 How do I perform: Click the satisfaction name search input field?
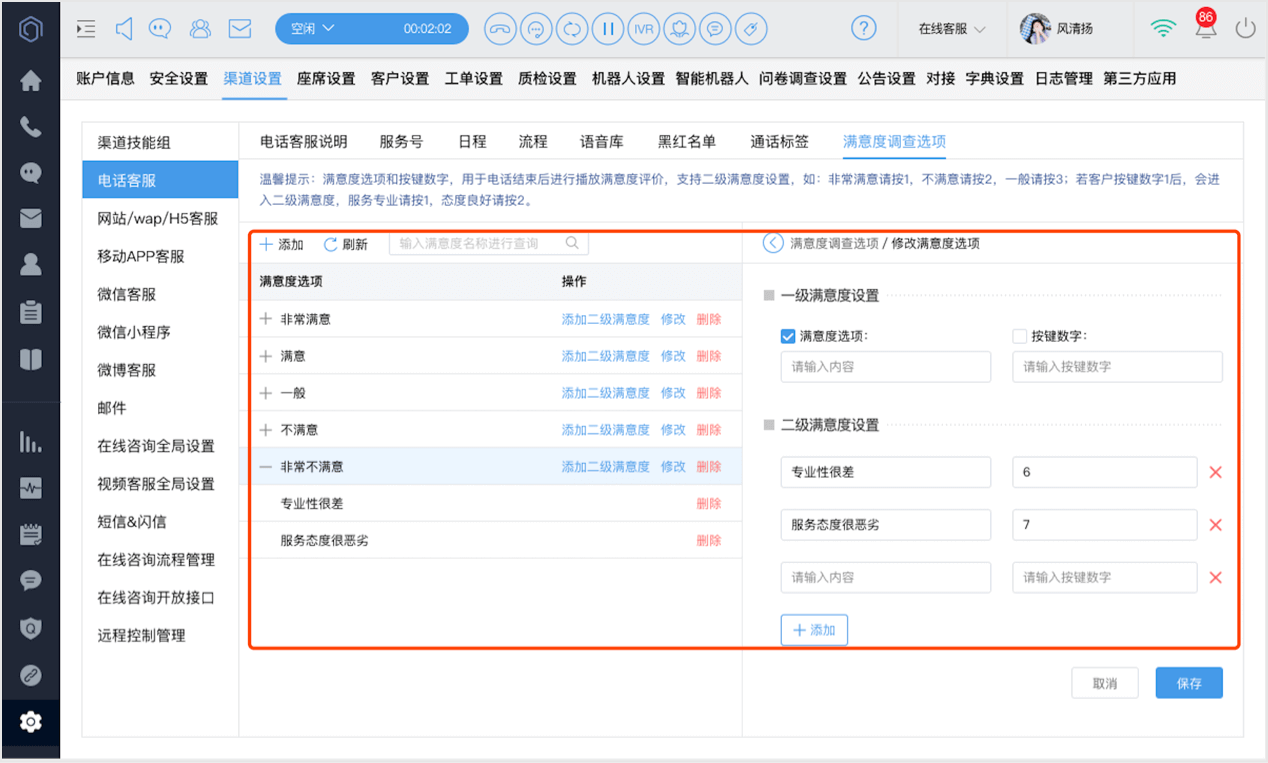tap(488, 243)
